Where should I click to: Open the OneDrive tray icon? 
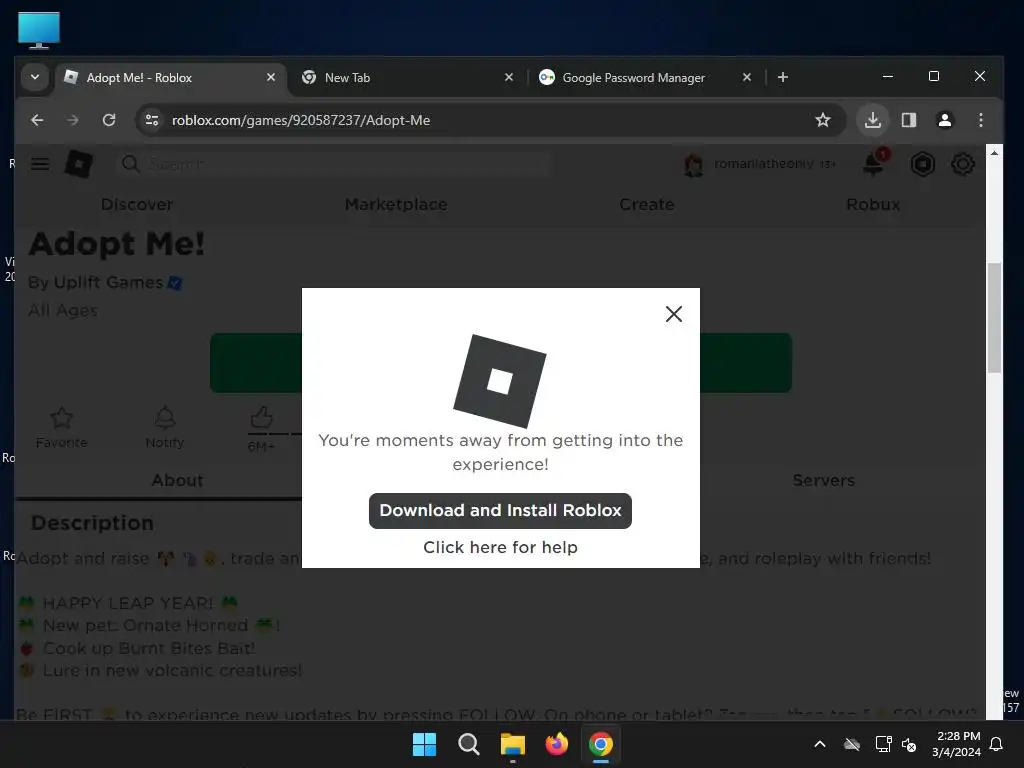point(852,744)
